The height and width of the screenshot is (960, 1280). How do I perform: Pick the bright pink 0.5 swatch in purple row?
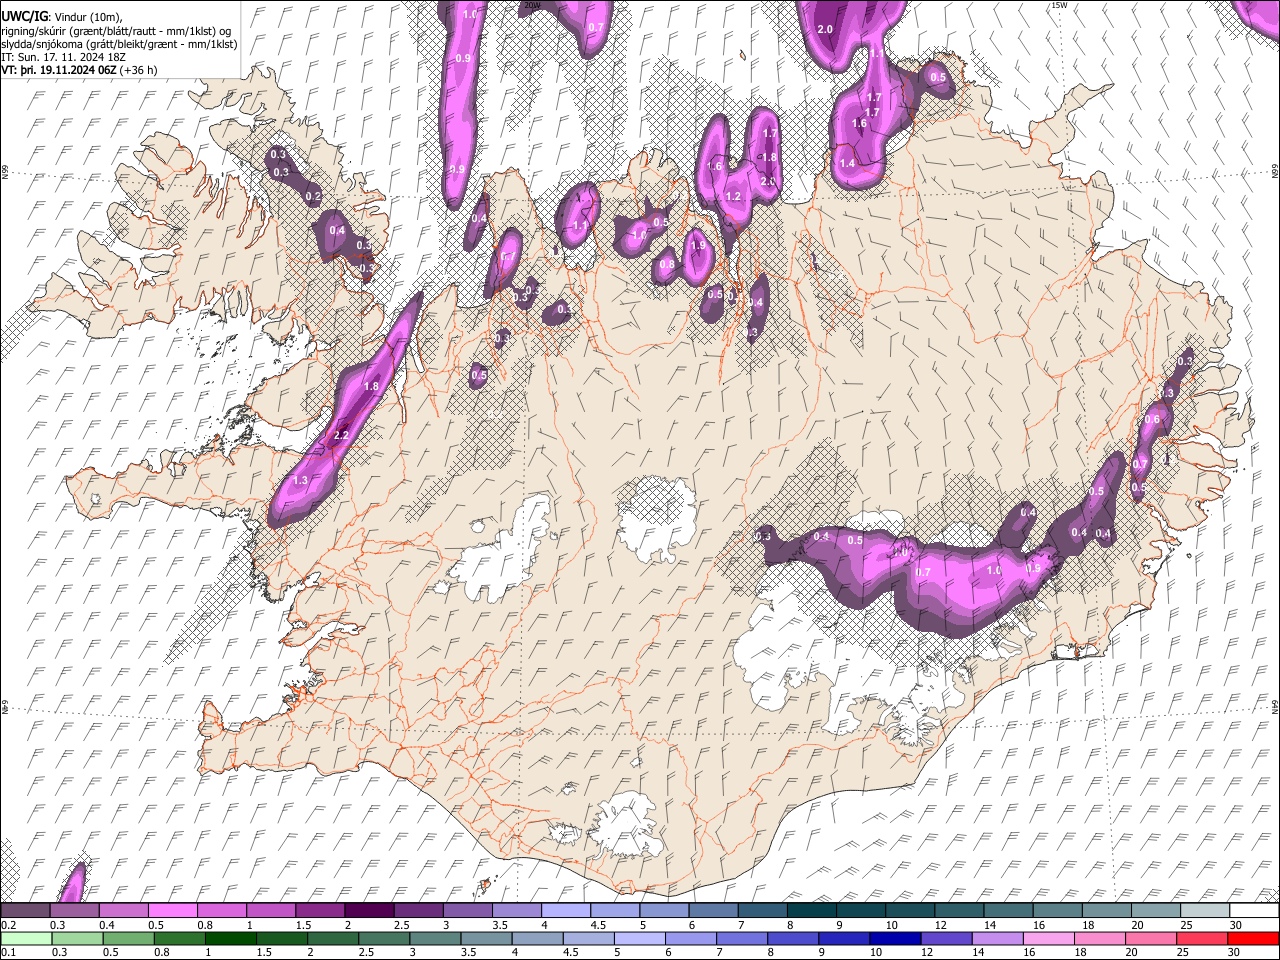click(171, 911)
